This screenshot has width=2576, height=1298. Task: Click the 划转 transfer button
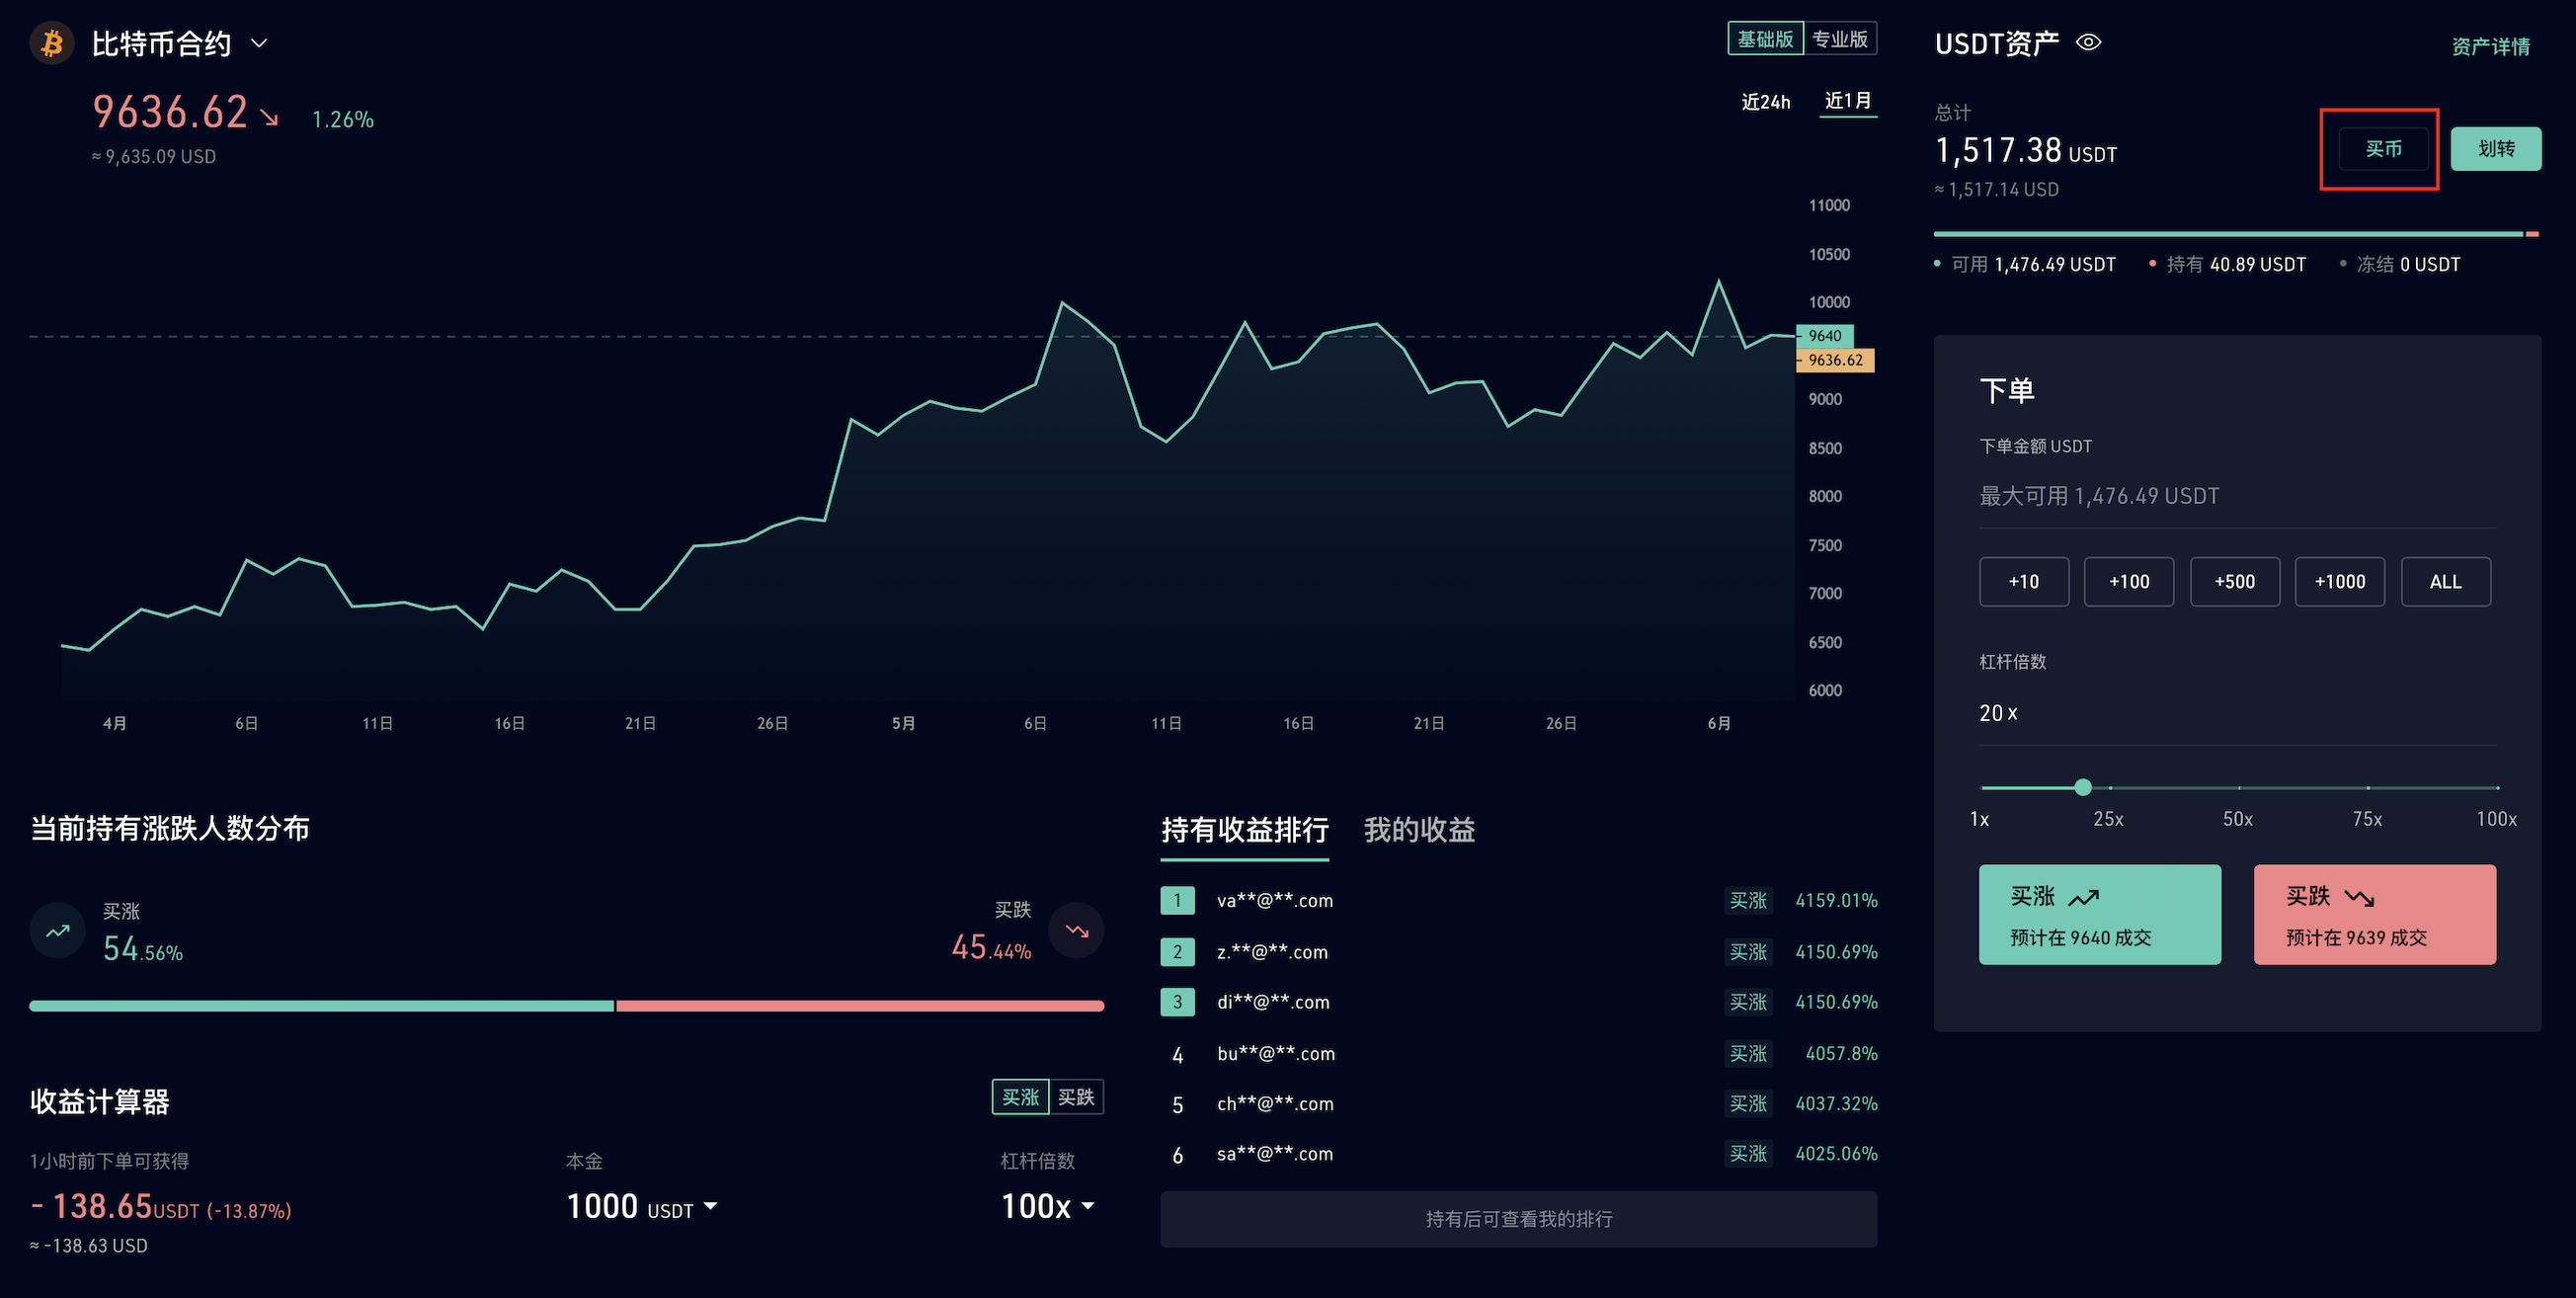pyautogui.click(x=2495, y=149)
